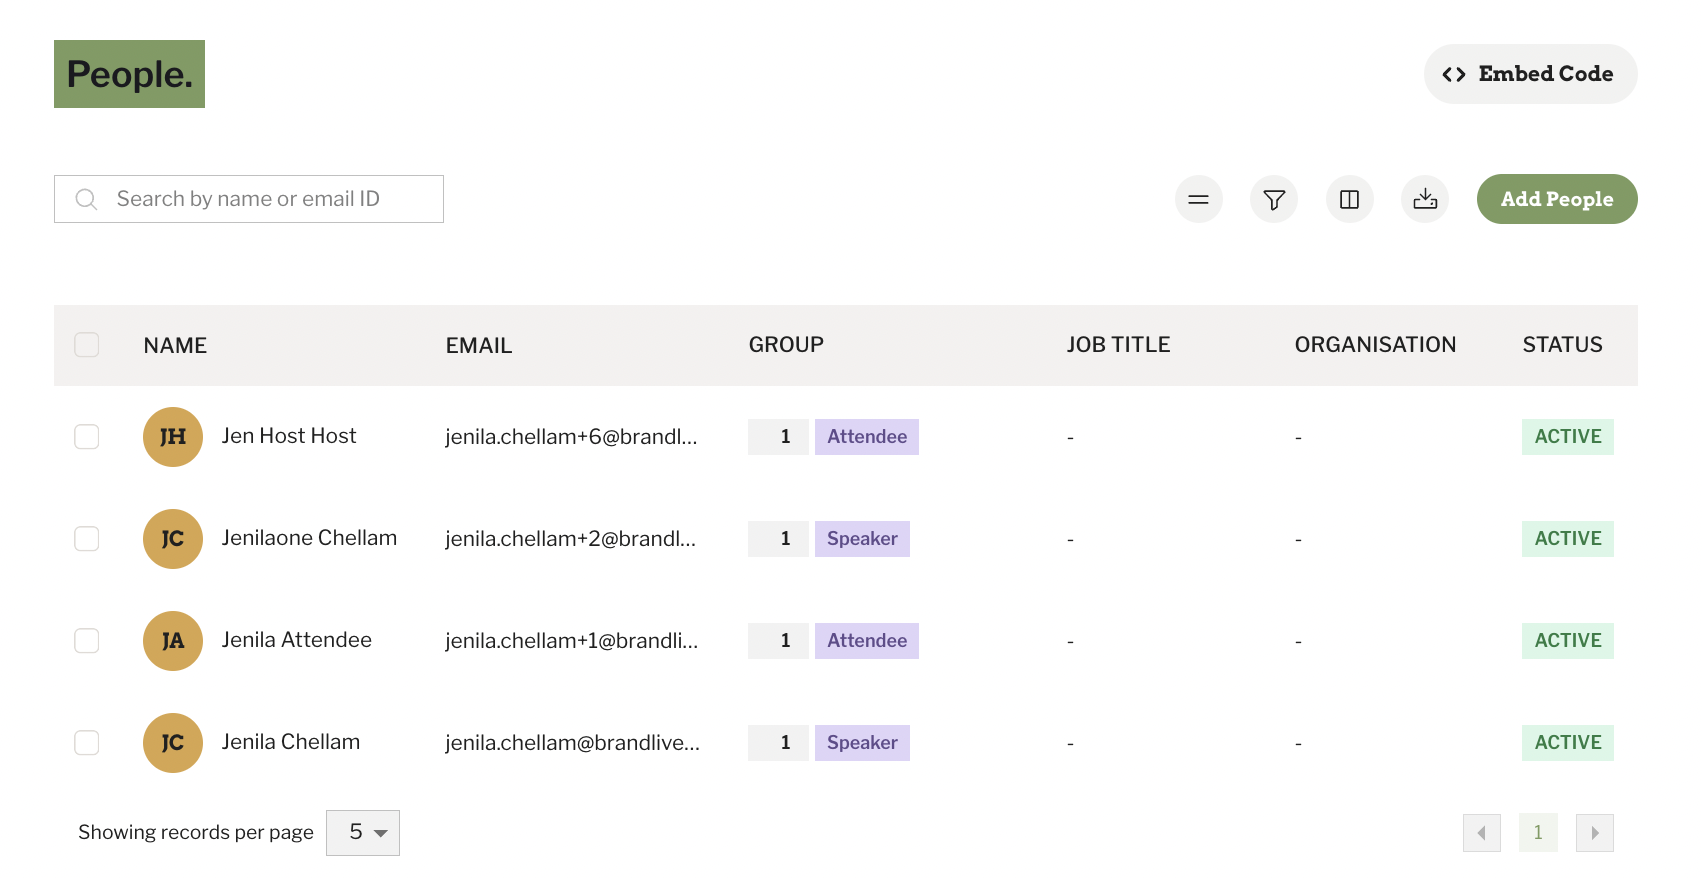1702x878 pixels.
Task: Click ACTIVE status of Jenila Attendee
Action: 1568,641
